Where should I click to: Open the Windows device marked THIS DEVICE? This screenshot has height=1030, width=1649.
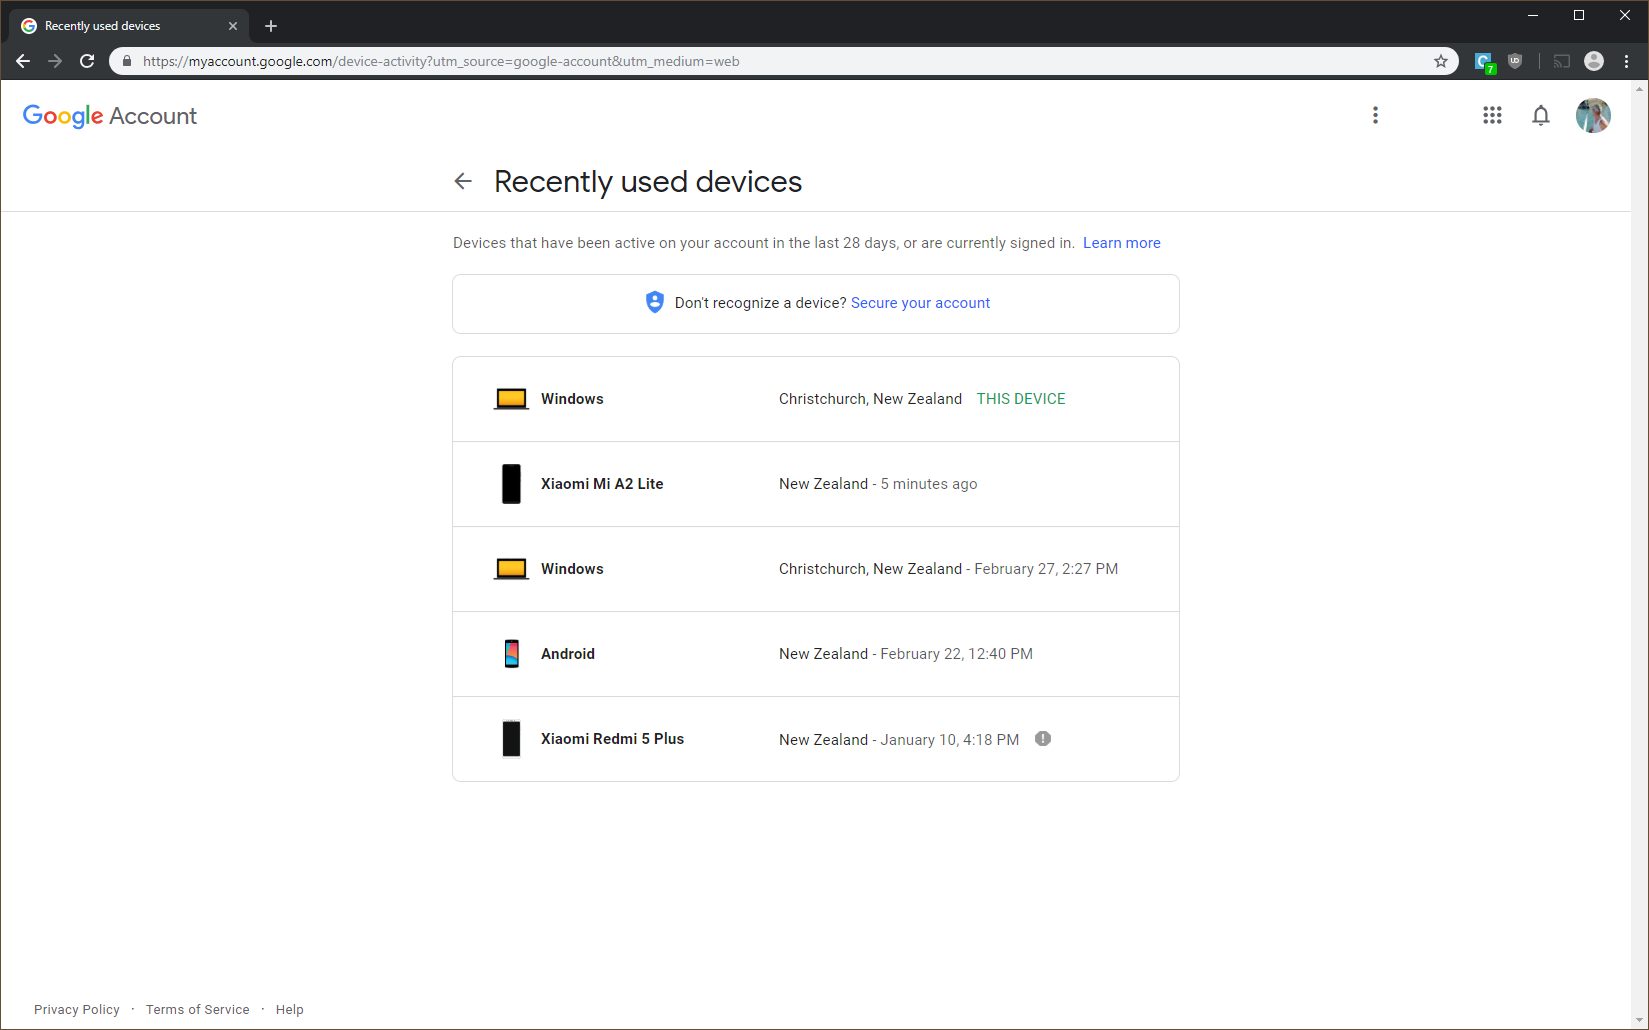(x=815, y=399)
